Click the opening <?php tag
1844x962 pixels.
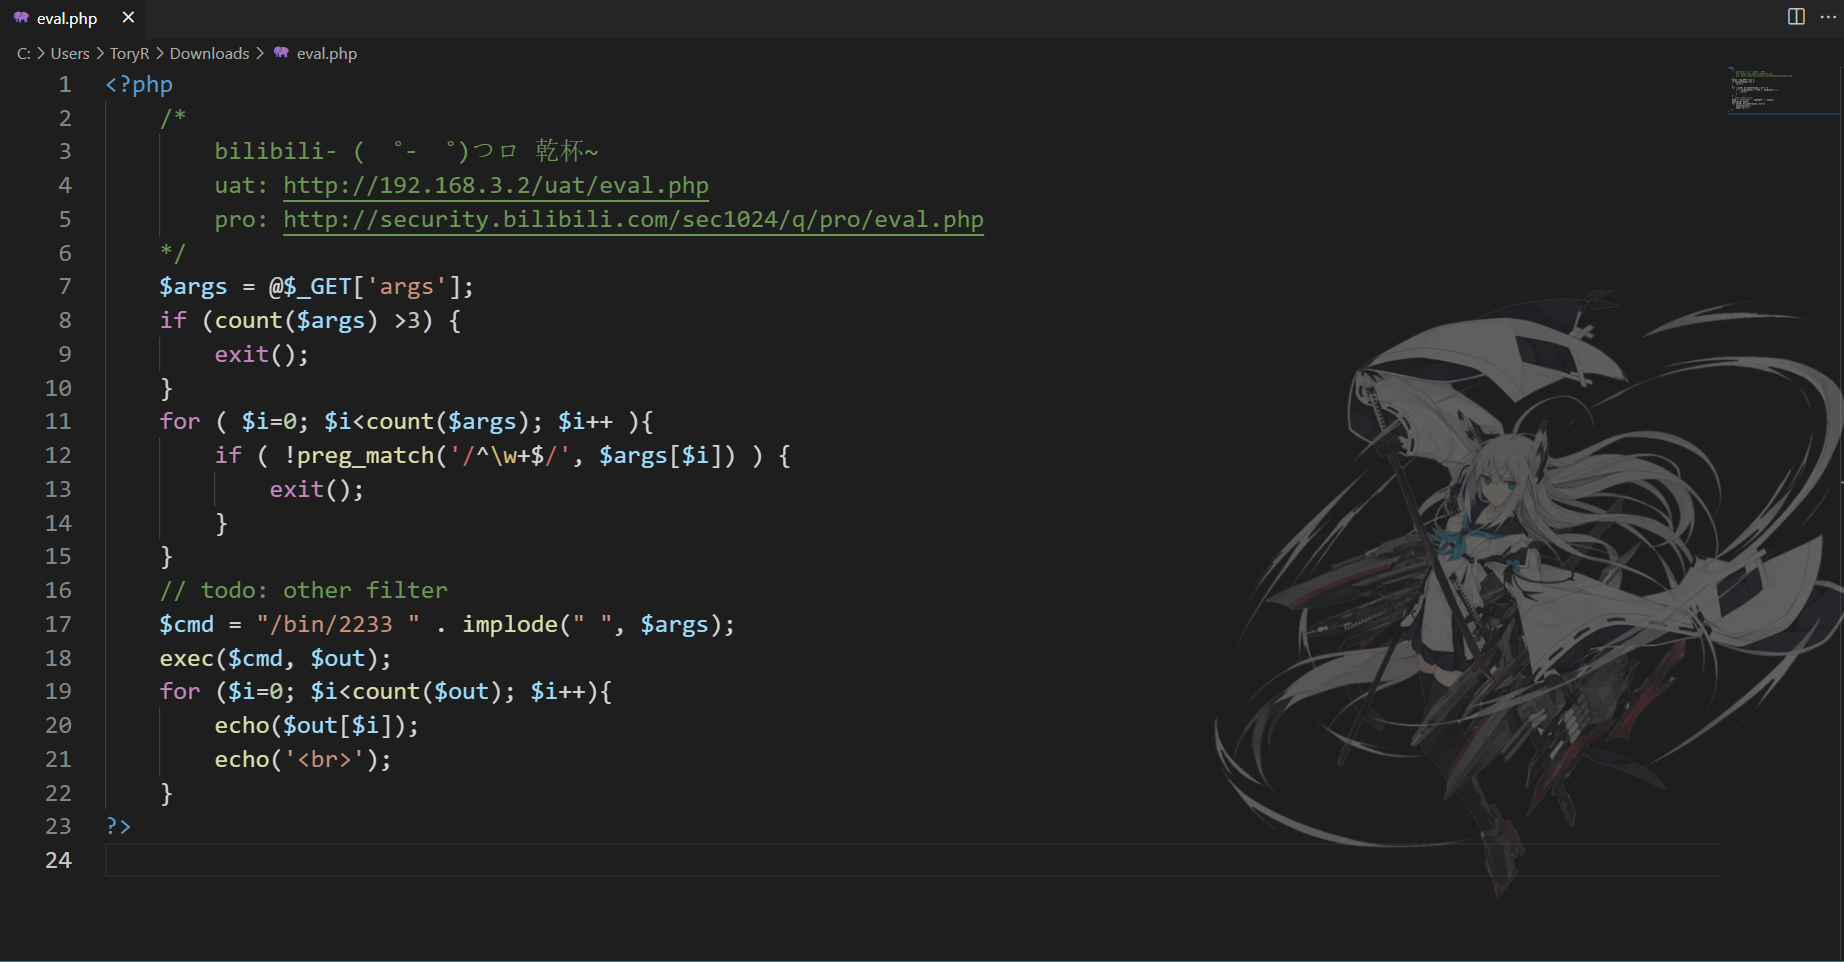139,85
